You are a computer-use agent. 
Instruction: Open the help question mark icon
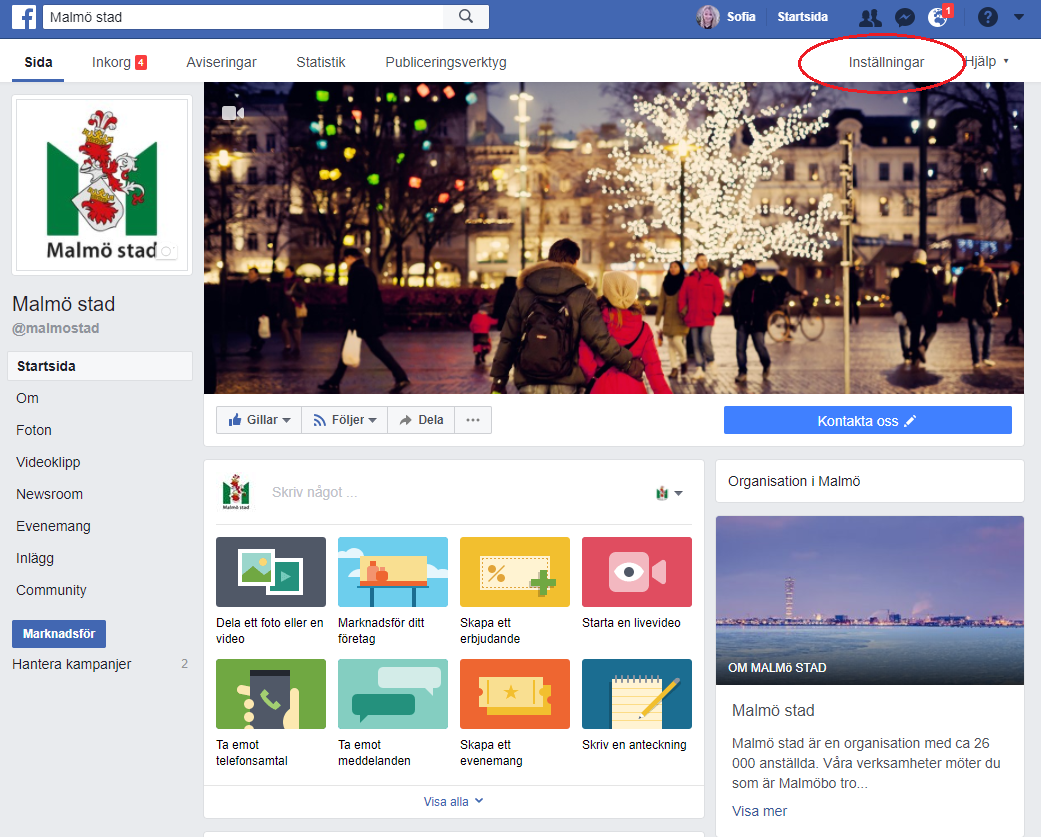(x=987, y=17)
